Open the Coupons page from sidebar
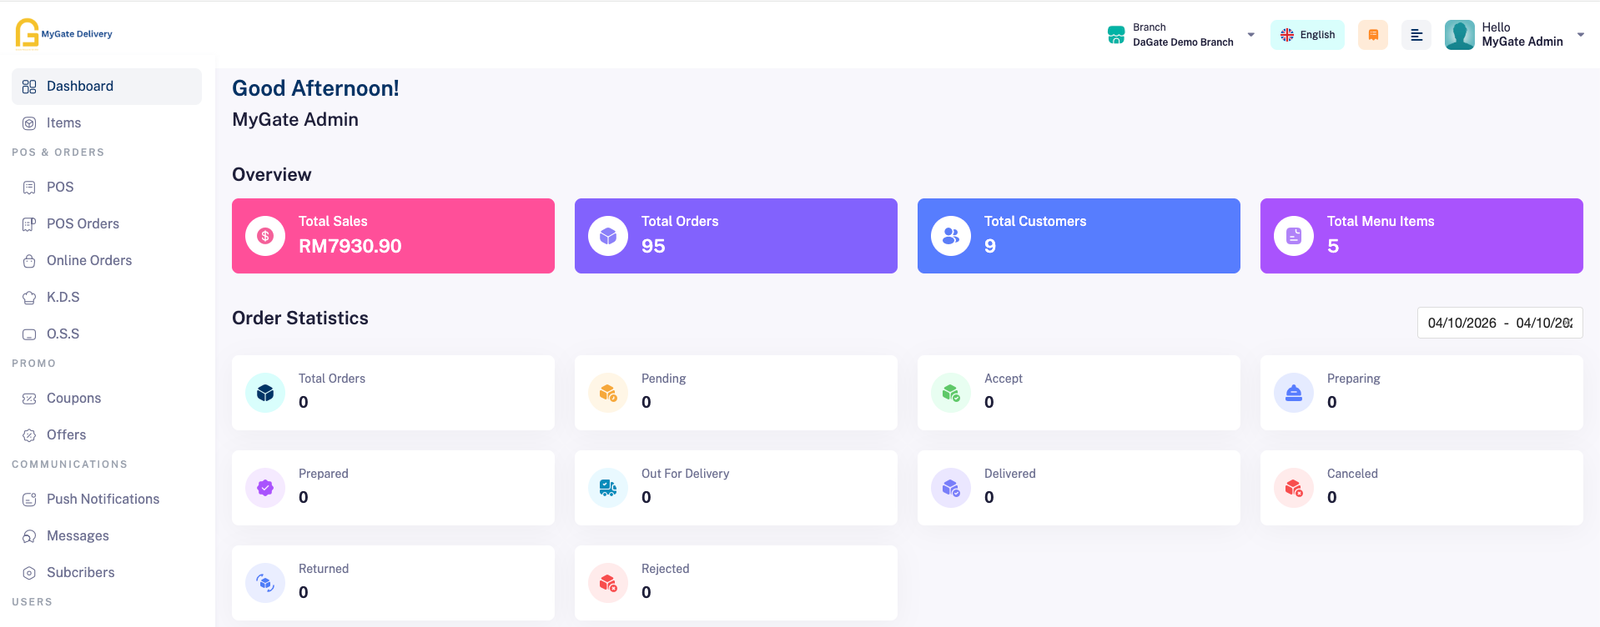The image size is (1600, 627). 74,398
